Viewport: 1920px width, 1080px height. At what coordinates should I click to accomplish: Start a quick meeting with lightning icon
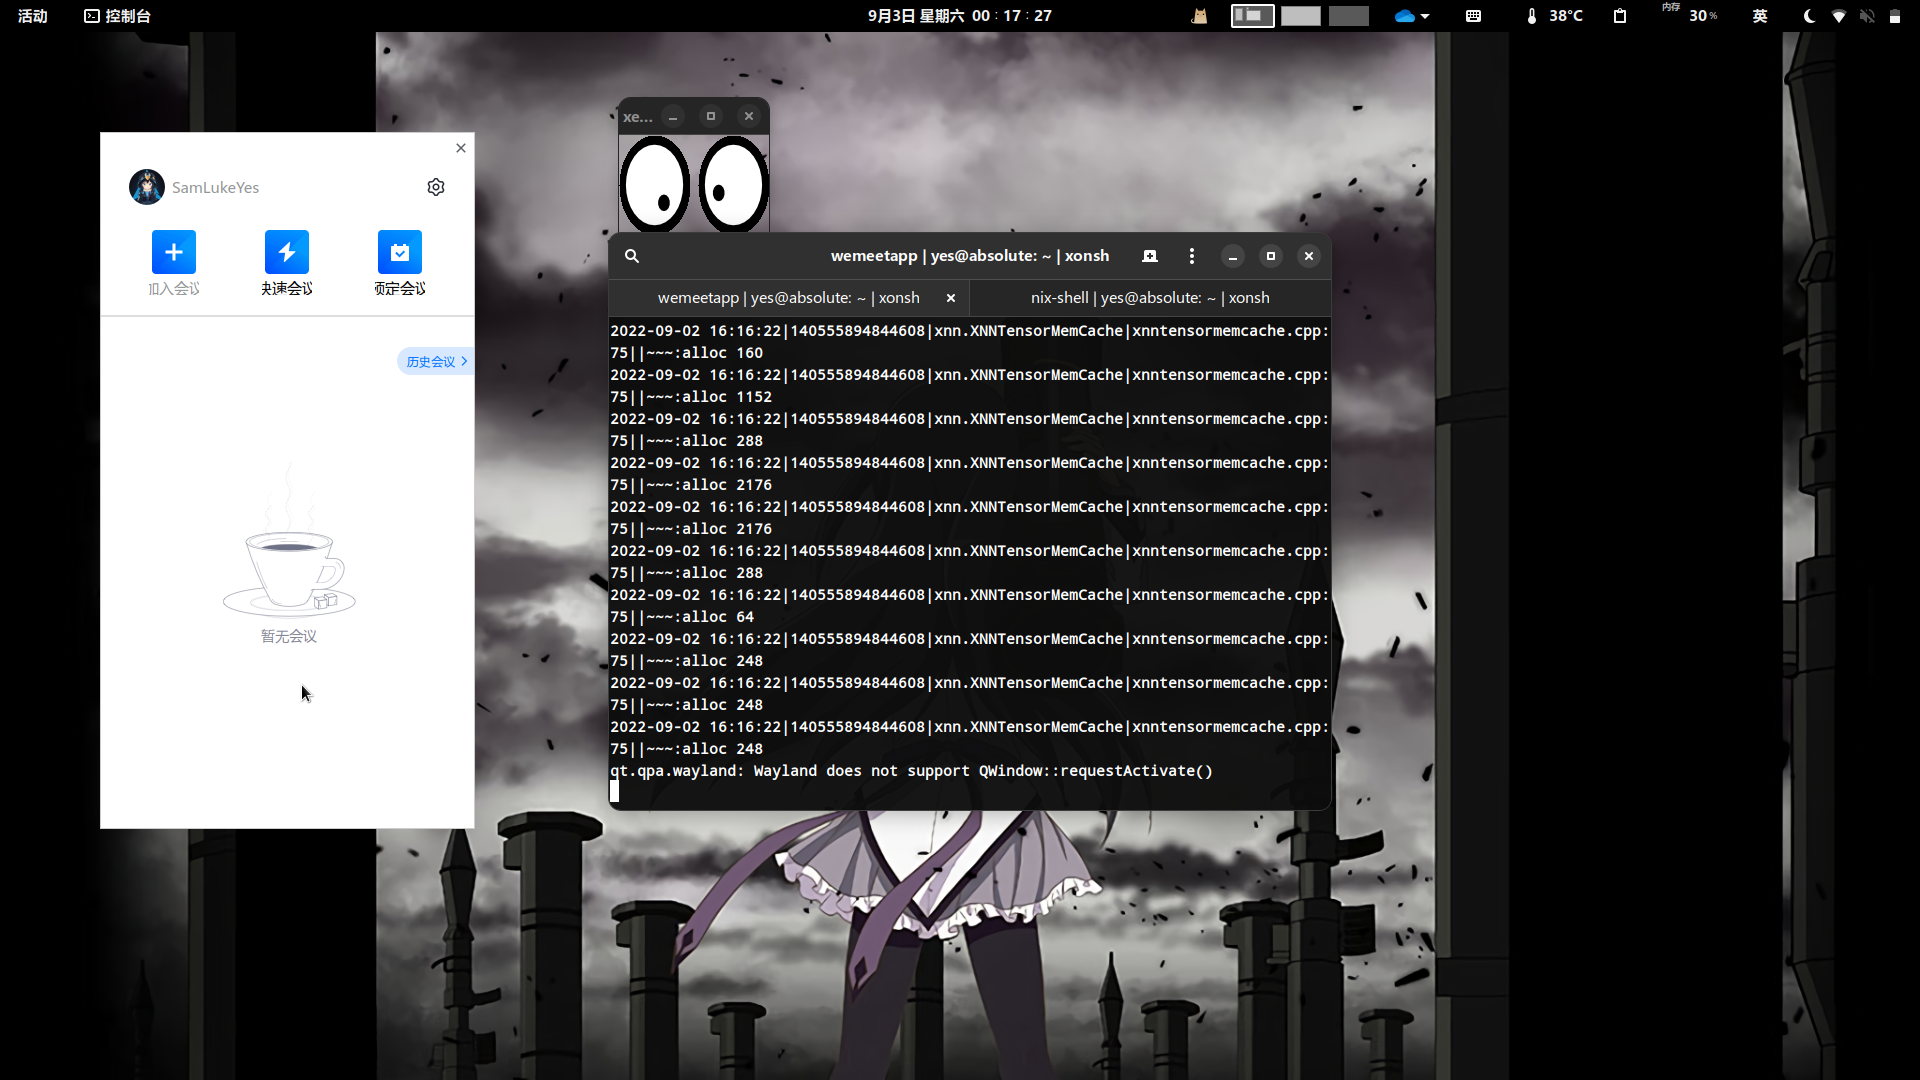coord(287,252)
